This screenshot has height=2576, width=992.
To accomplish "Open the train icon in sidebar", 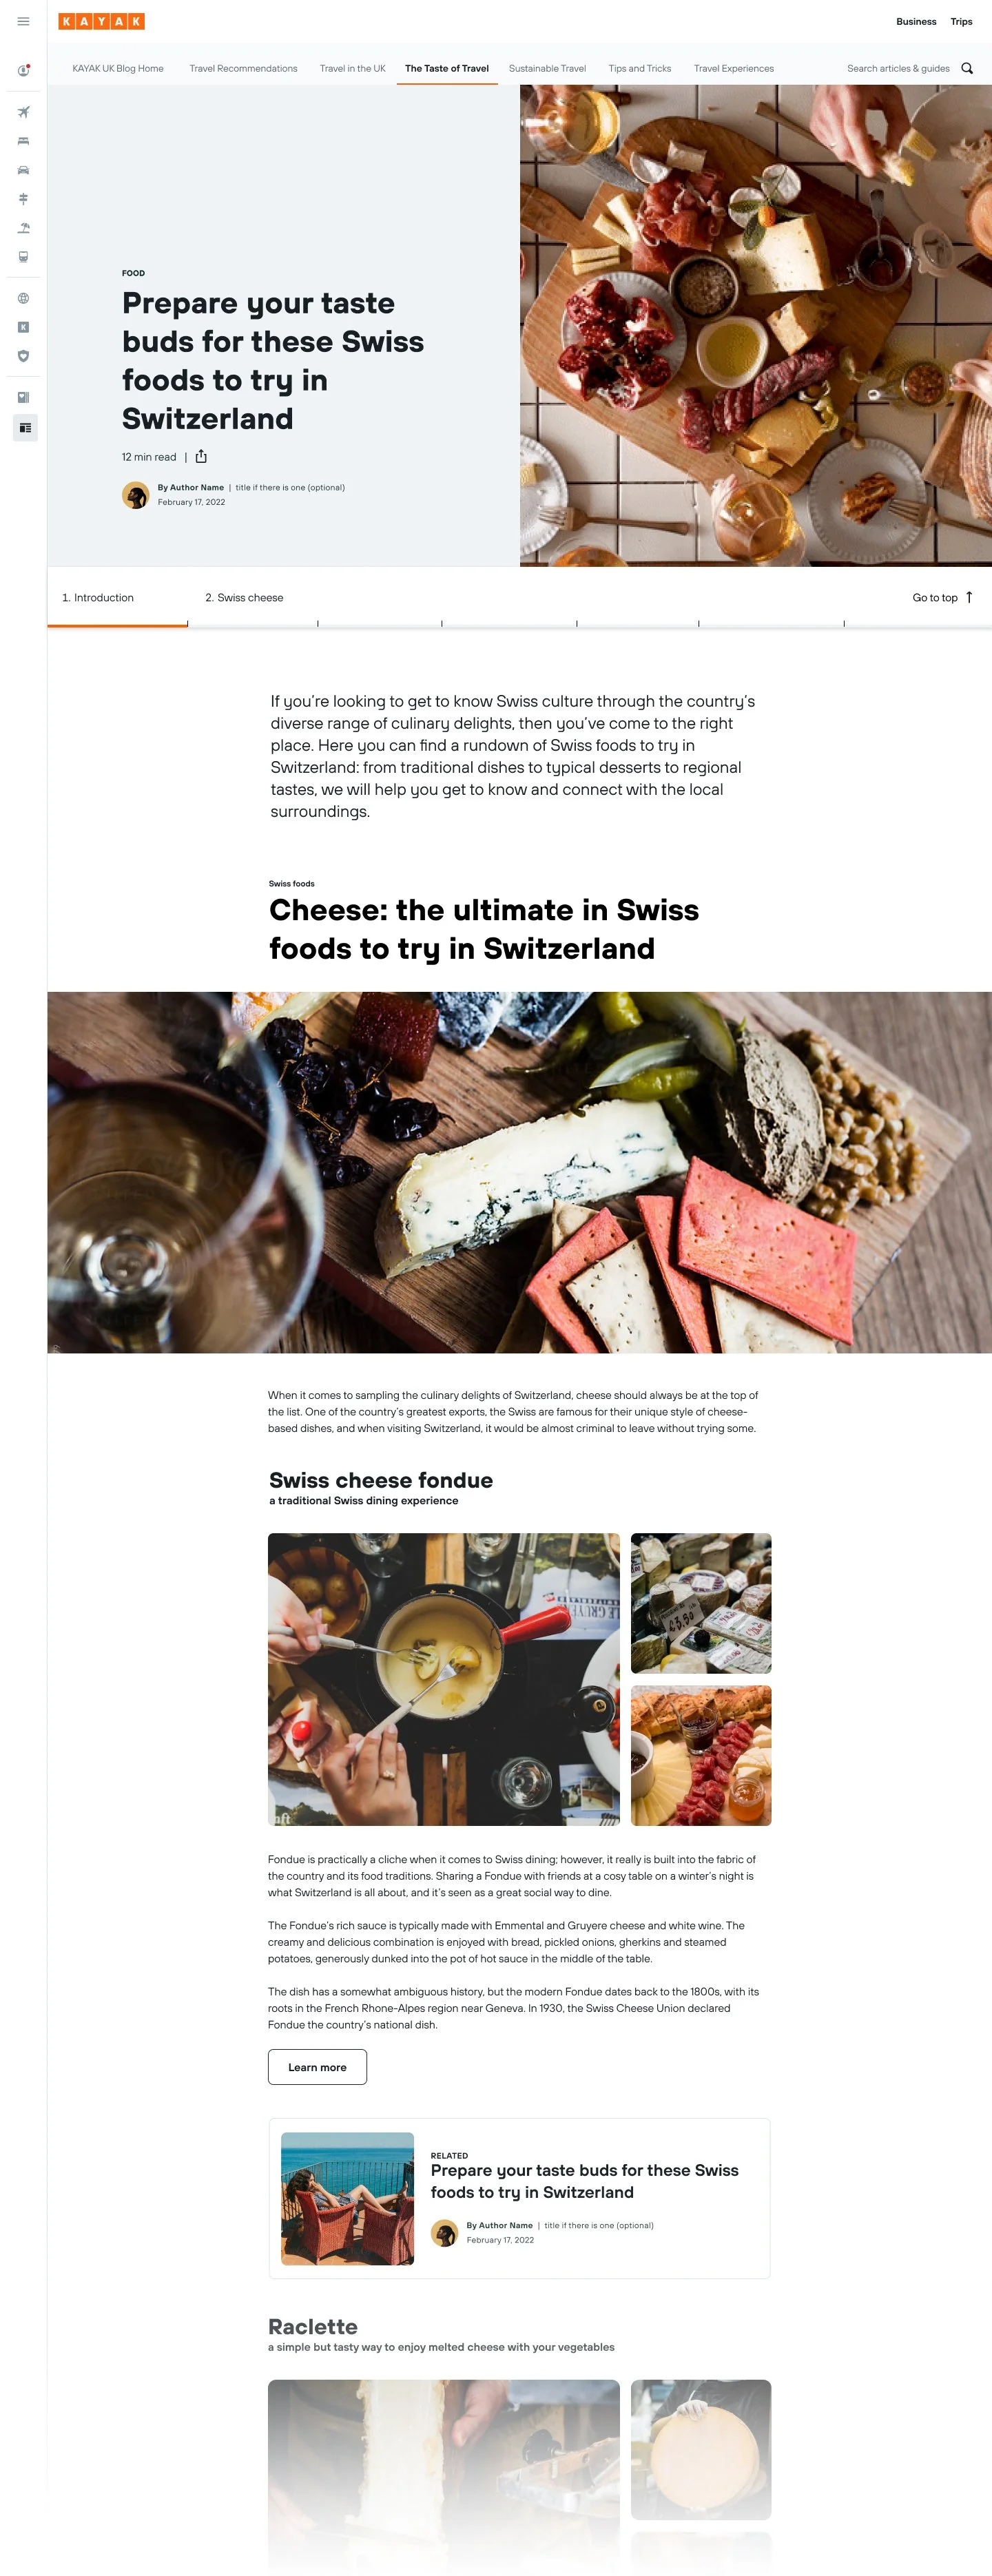I will [23, 257].
